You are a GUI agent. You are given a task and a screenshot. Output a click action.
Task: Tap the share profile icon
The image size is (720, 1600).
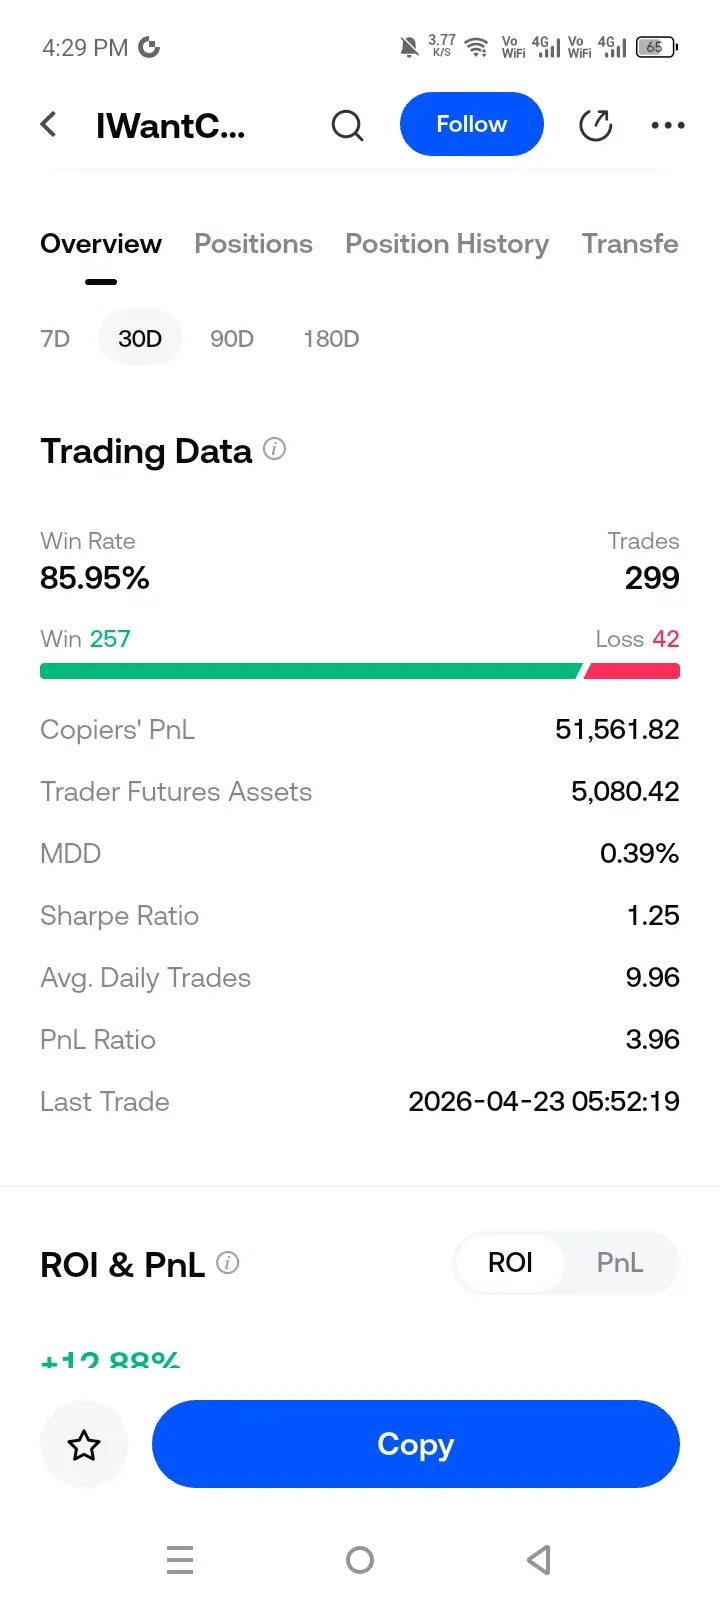click(596, 125)
